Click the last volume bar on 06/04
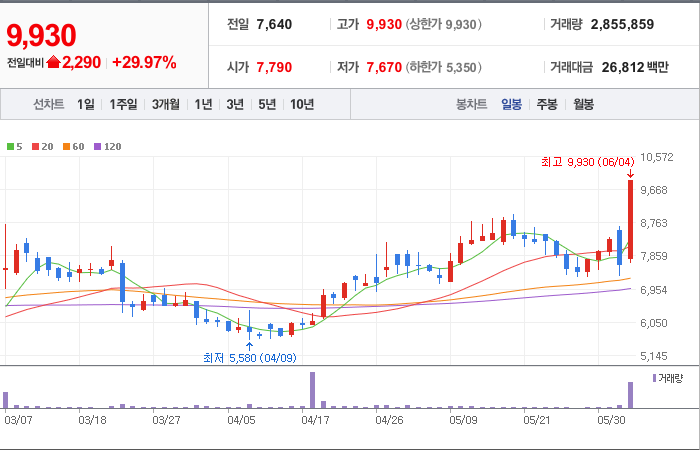Screen dimensions: 700x450 coord(630,395)
